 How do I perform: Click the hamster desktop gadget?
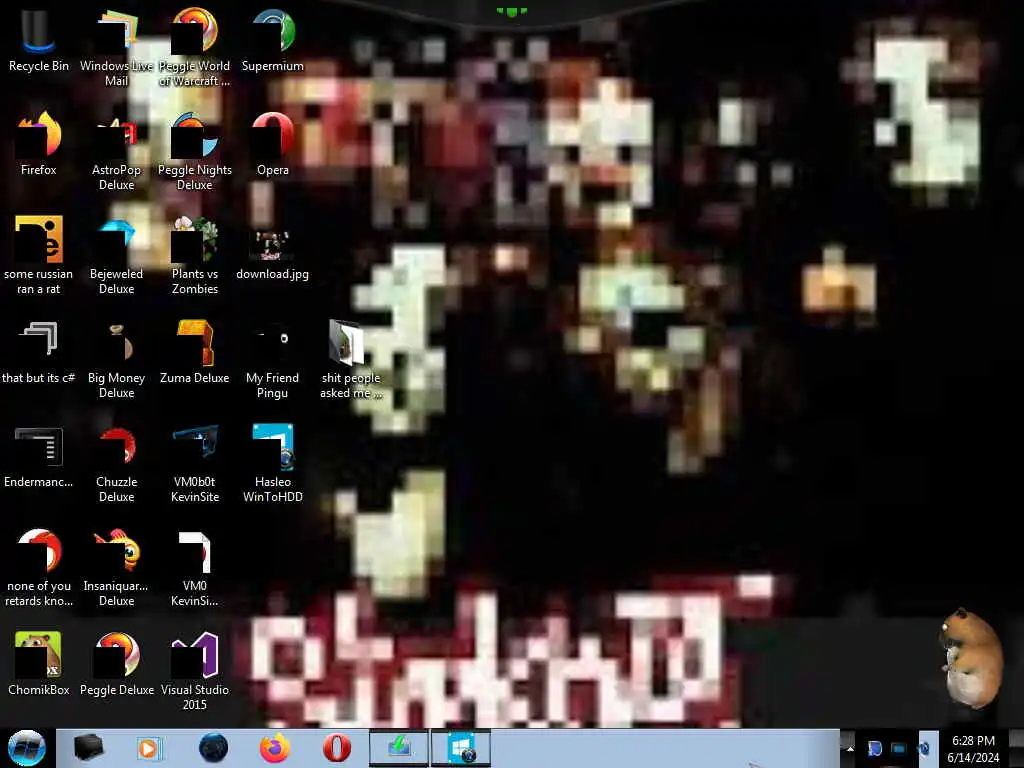pyautogui.click(x=971, y=658)
